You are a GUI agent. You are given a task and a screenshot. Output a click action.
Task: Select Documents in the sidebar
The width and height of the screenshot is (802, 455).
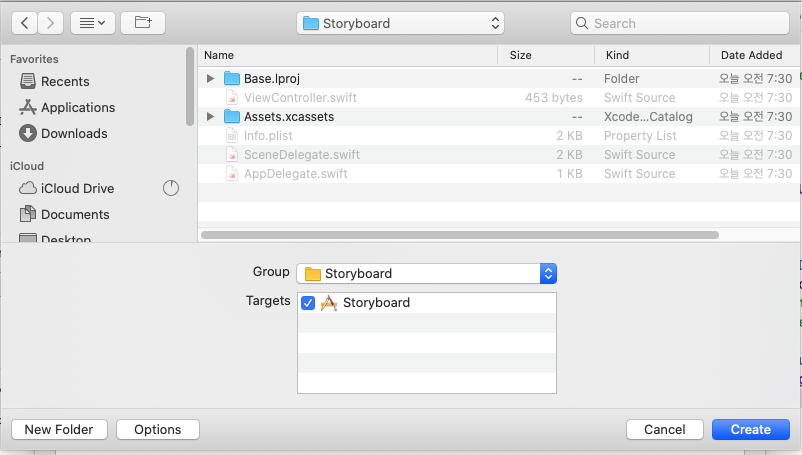[x=75, y=215]
